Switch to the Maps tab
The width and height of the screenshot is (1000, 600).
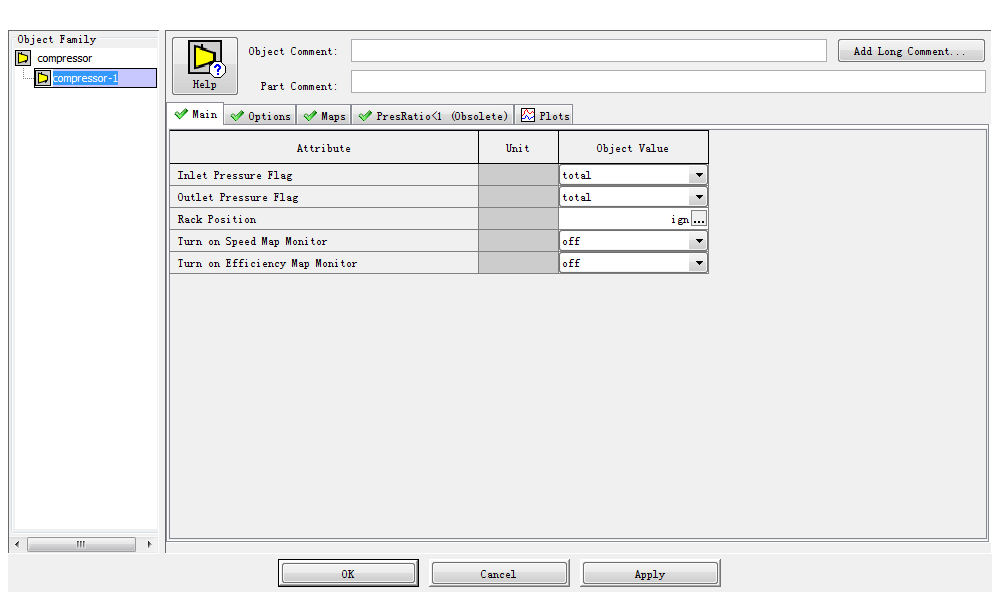click(x=324, y=116)
